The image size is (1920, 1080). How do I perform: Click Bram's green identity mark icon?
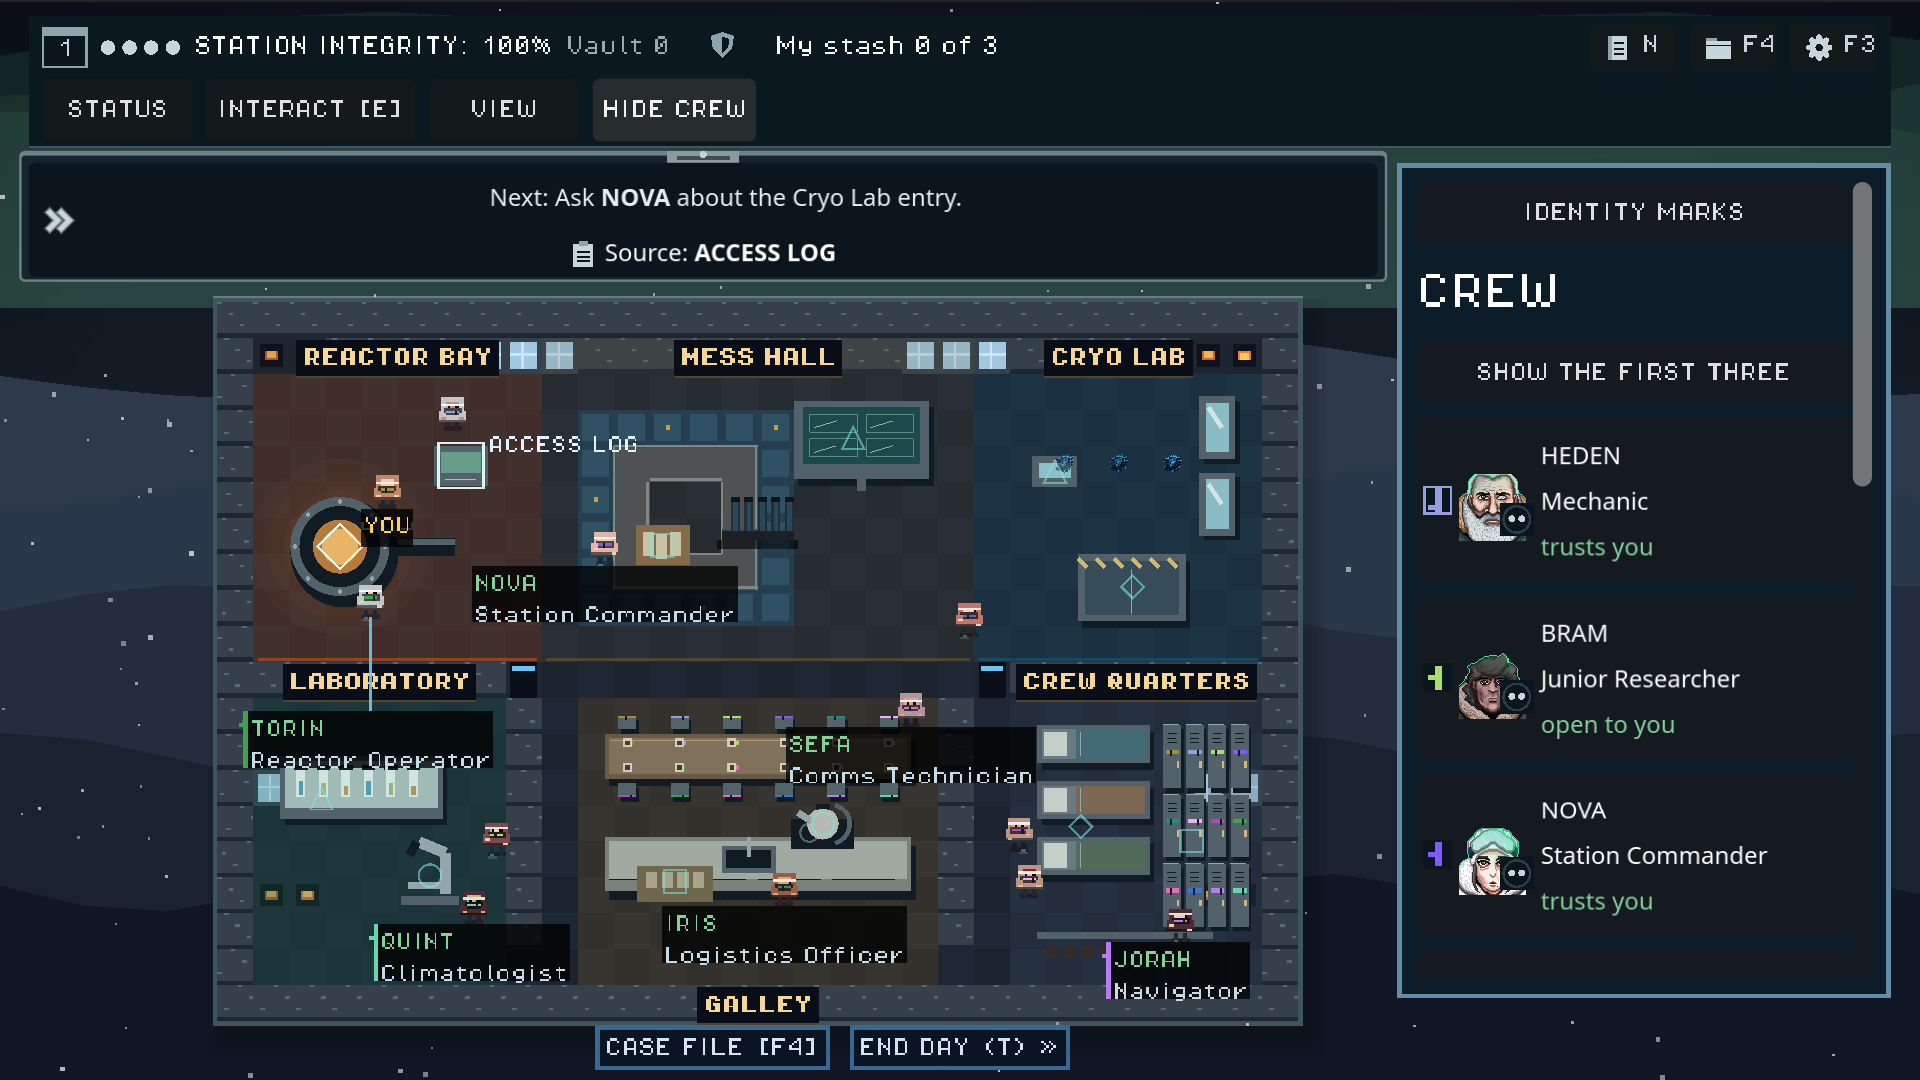[1436, 678]
